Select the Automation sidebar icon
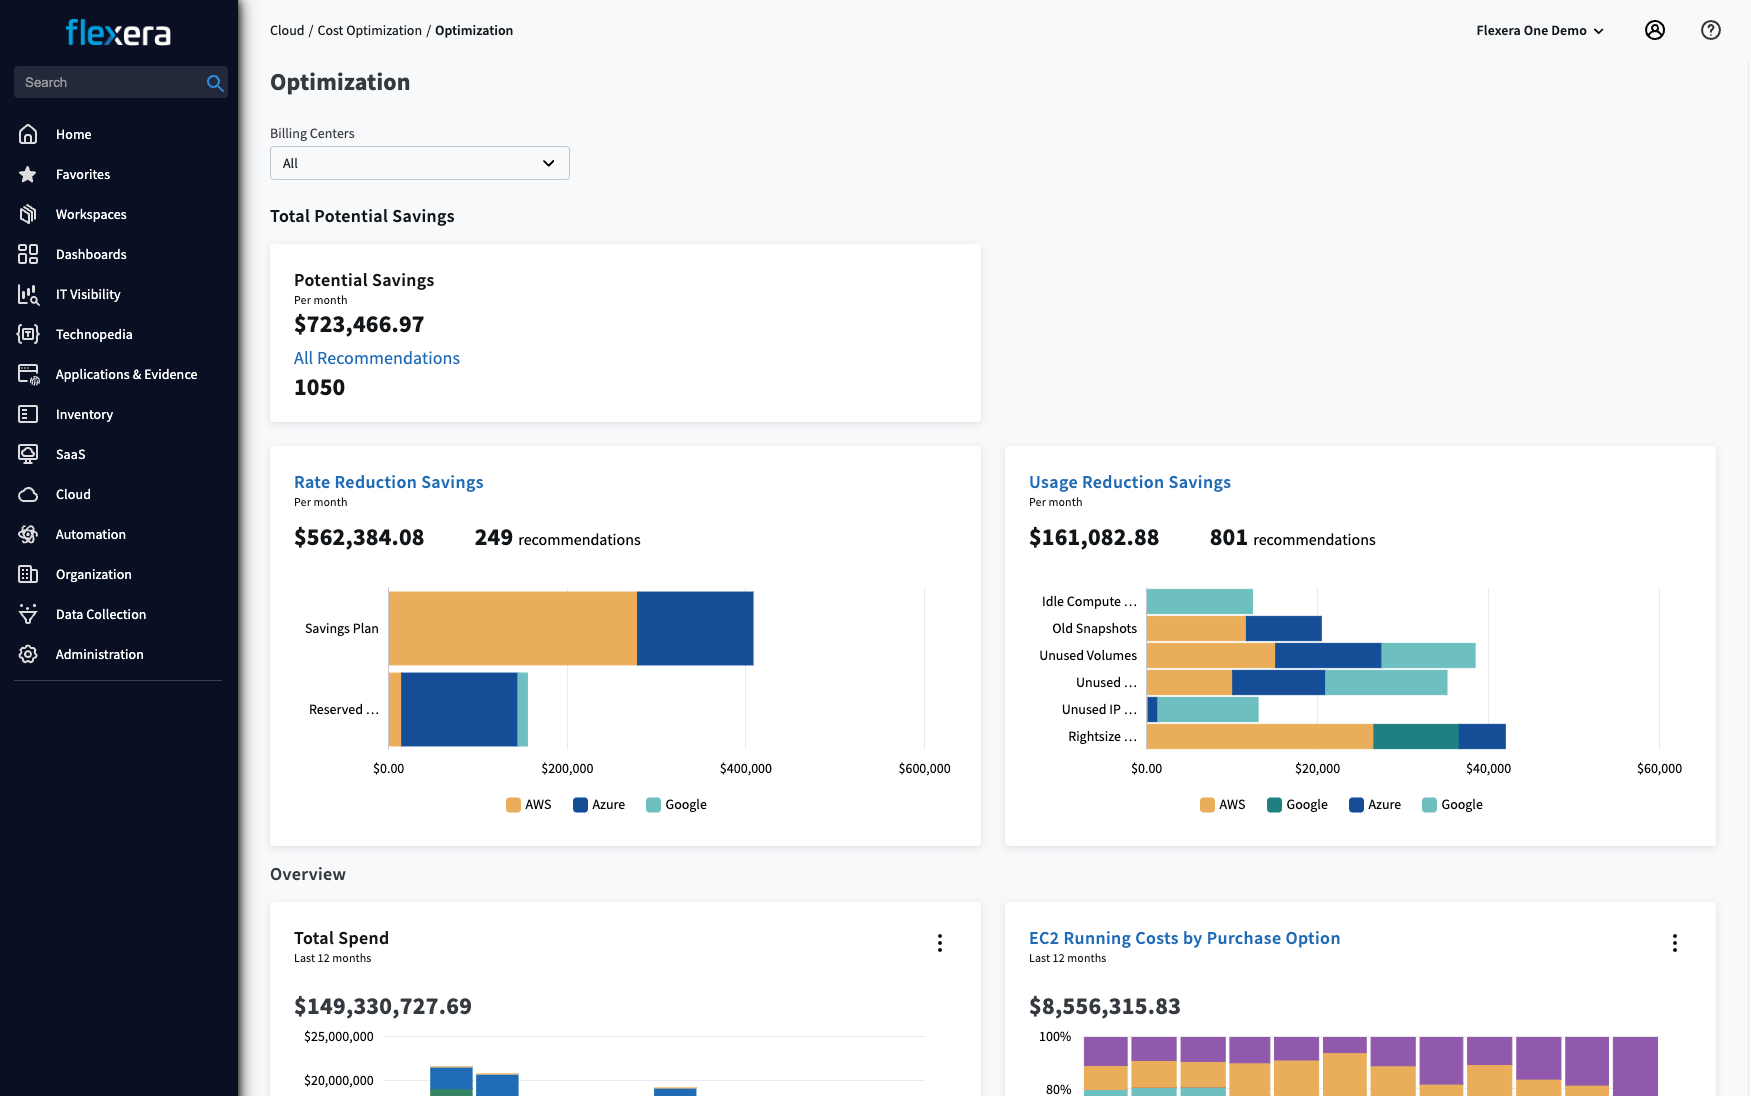The height and width of the screenshot is (1096, 1751). tap(28, 534)
